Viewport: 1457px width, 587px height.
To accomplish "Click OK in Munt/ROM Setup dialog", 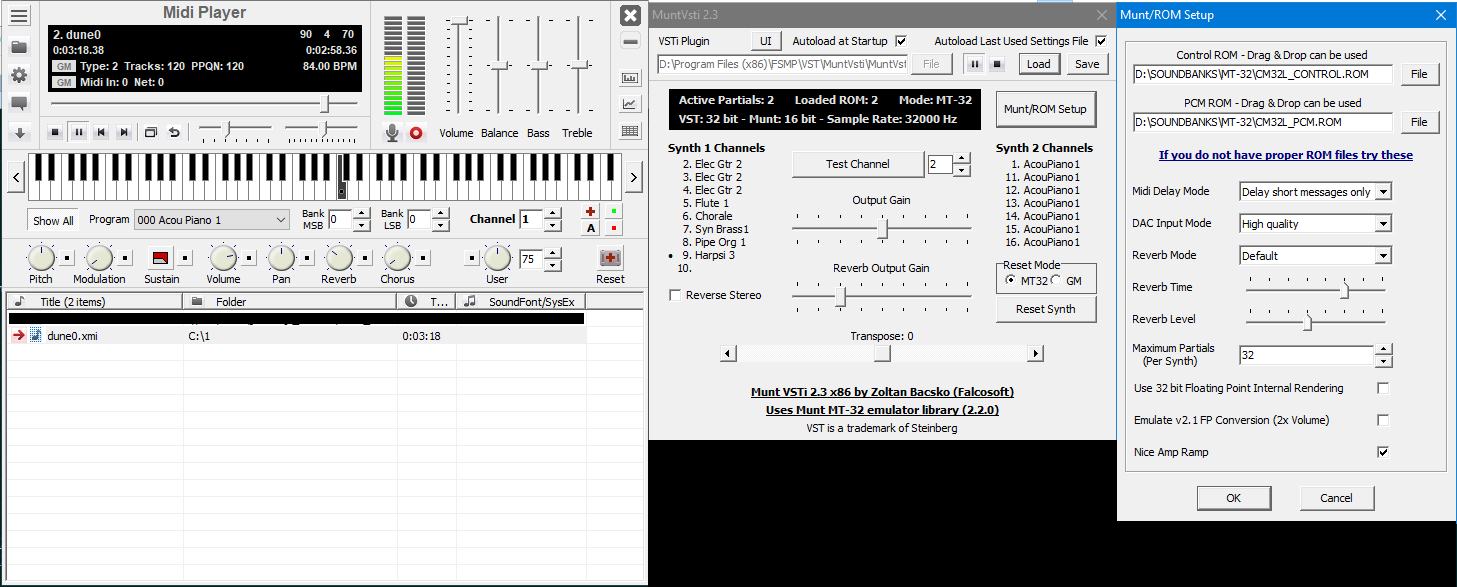I will [x=1233, y=498].
